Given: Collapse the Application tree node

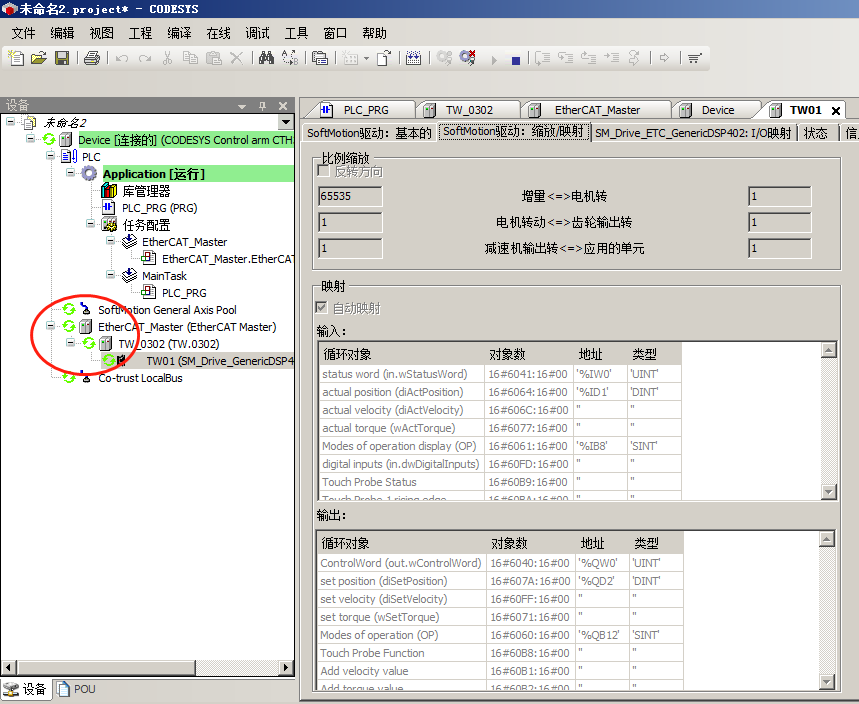Looking at the screenshot, I should pyautogui.click(x=71, y=173).
